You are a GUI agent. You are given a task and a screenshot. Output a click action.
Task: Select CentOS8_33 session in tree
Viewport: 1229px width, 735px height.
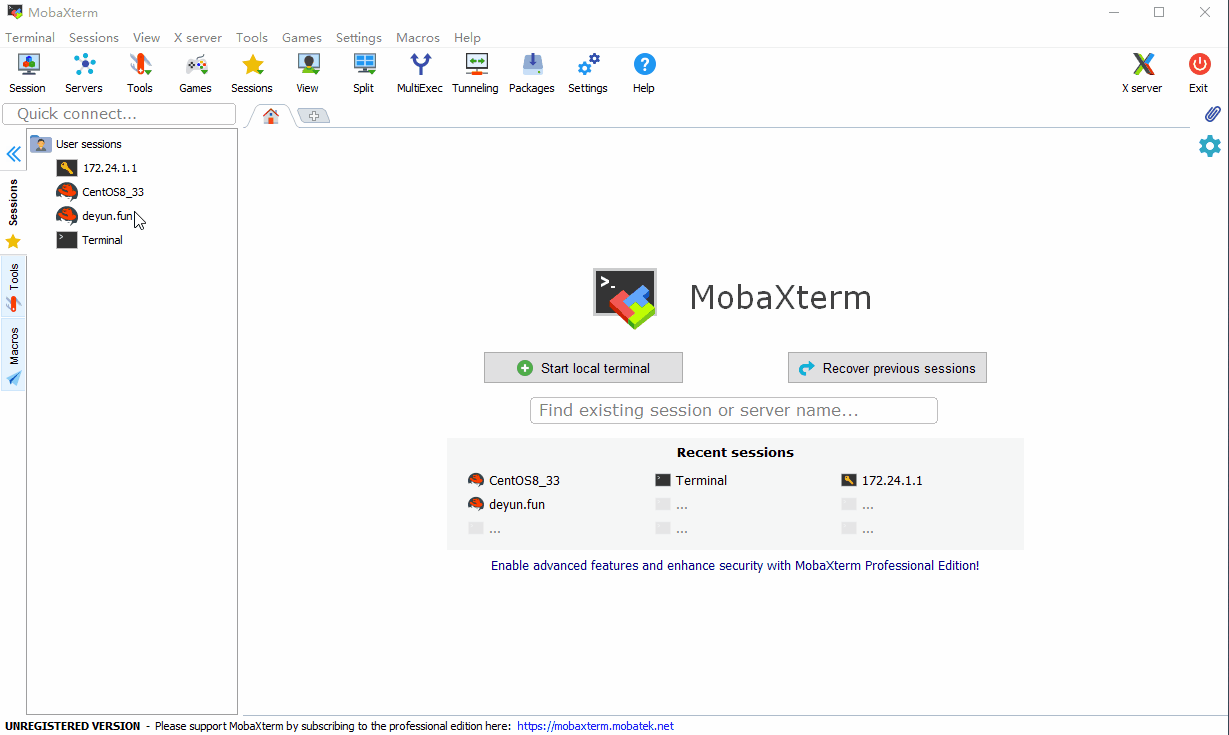pyautogui.click(x=100, y=192)
